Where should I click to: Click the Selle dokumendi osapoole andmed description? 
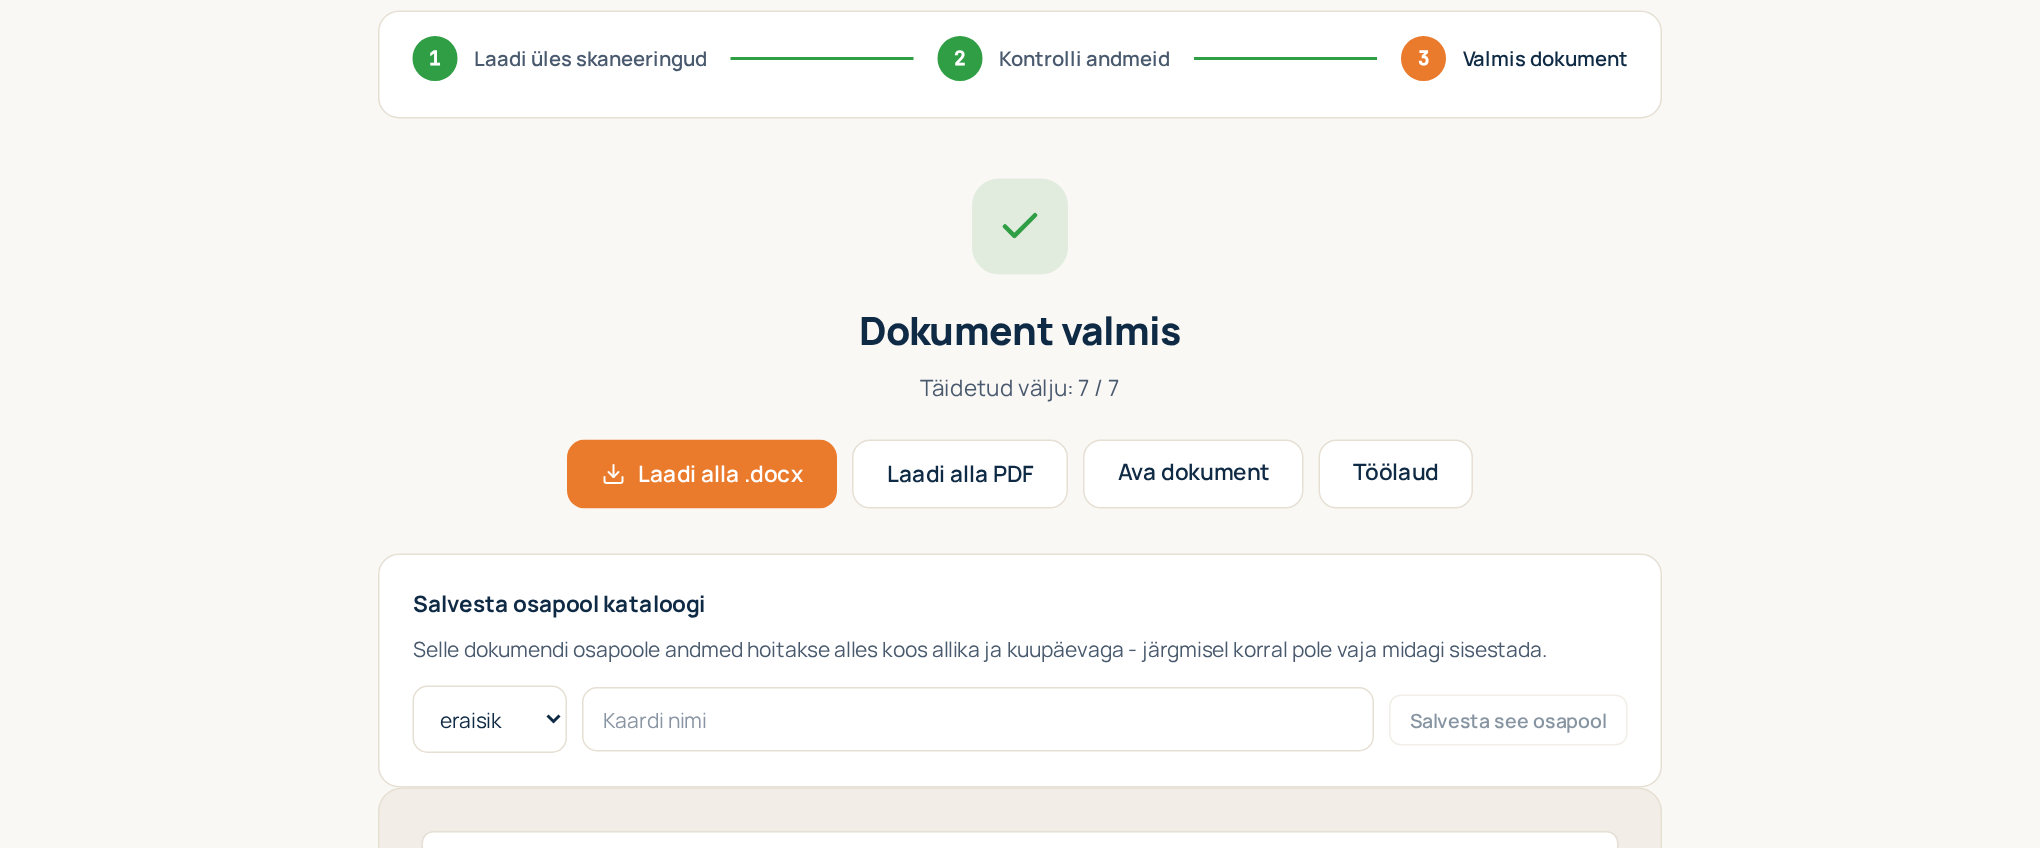[x=980, y=650]
